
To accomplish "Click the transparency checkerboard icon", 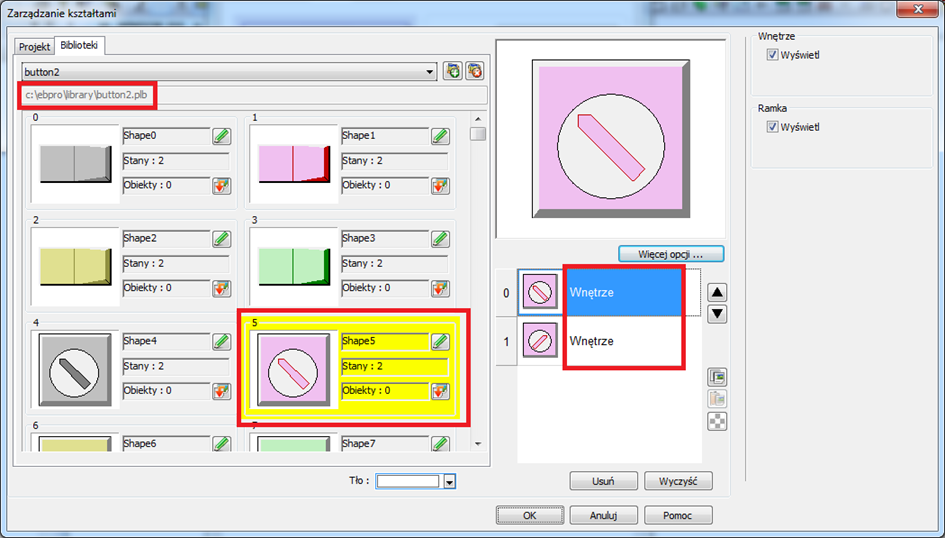I will point(717,421).
